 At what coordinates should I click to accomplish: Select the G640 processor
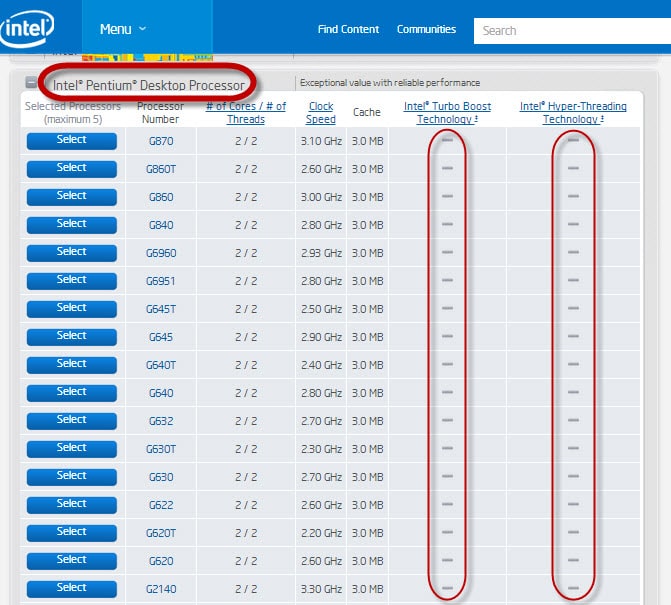72,393
